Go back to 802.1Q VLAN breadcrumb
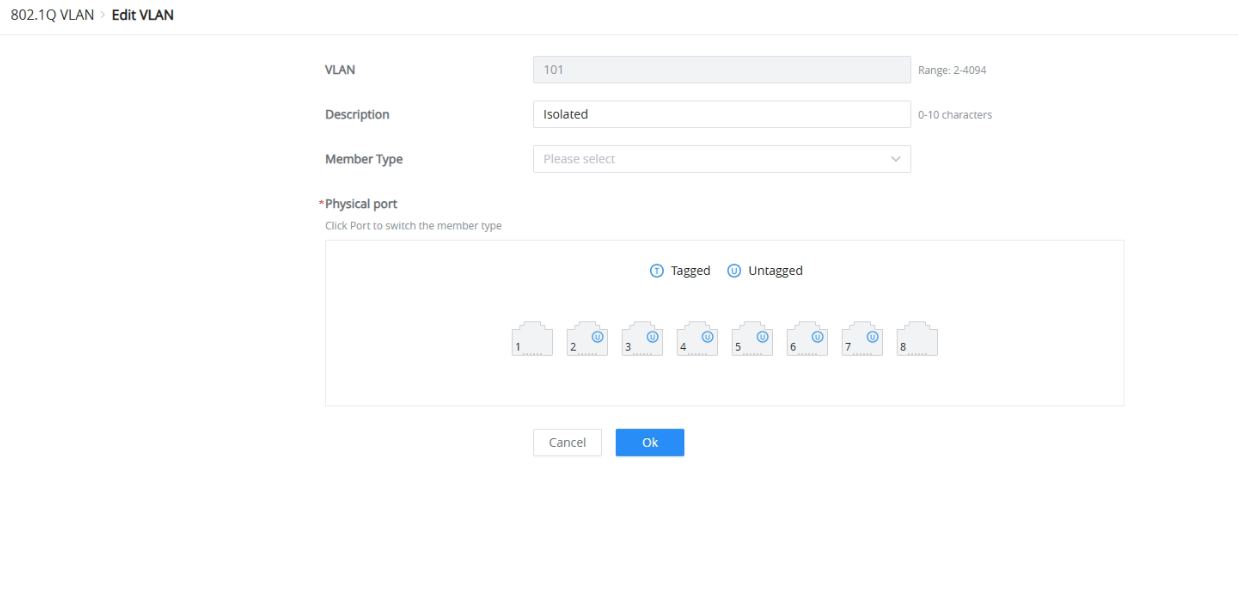 click(52, 15)
